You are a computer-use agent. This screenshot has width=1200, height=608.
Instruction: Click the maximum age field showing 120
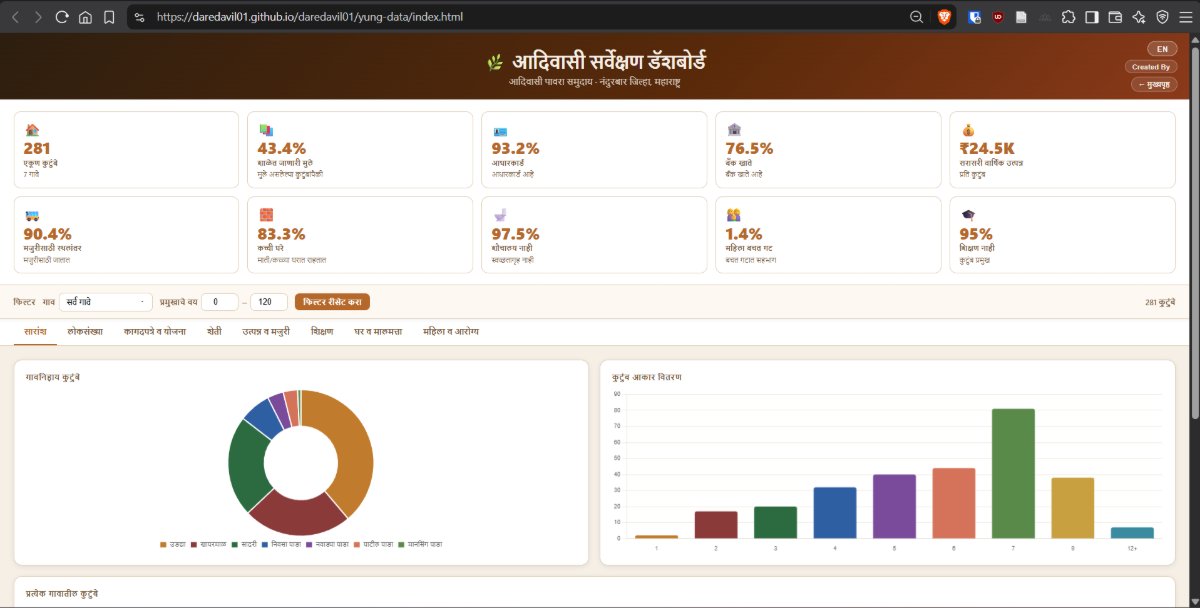pos(268,302)
